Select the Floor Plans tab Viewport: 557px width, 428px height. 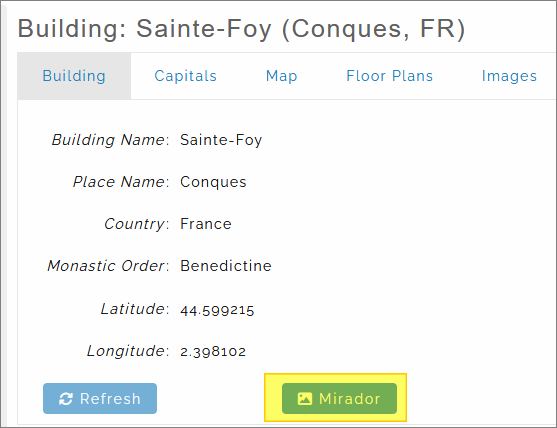(389, 76)
